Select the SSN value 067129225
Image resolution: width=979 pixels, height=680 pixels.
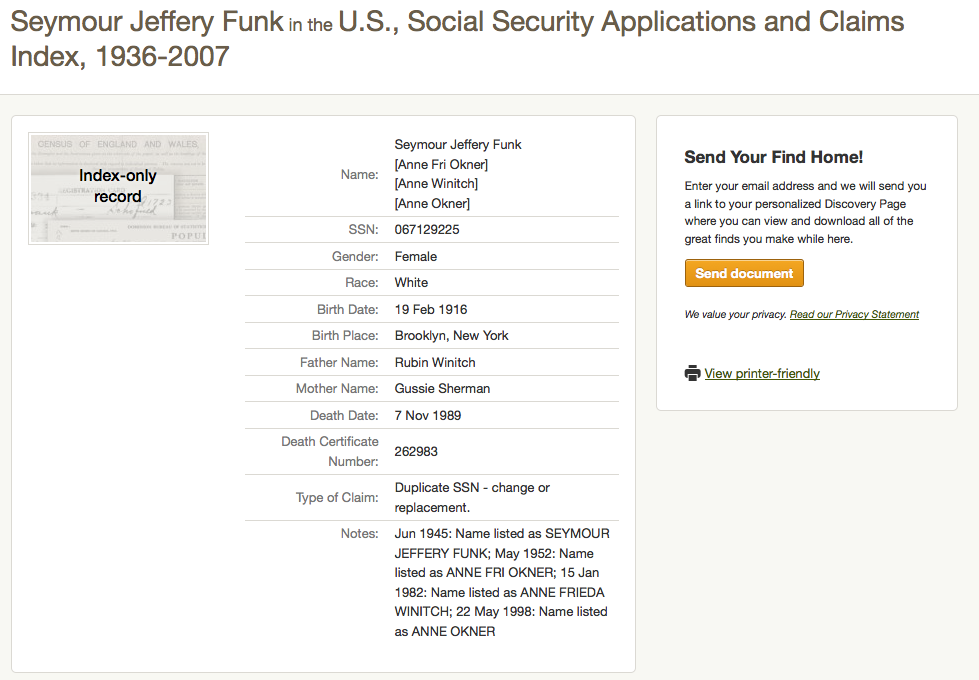(x=427, y=230)
